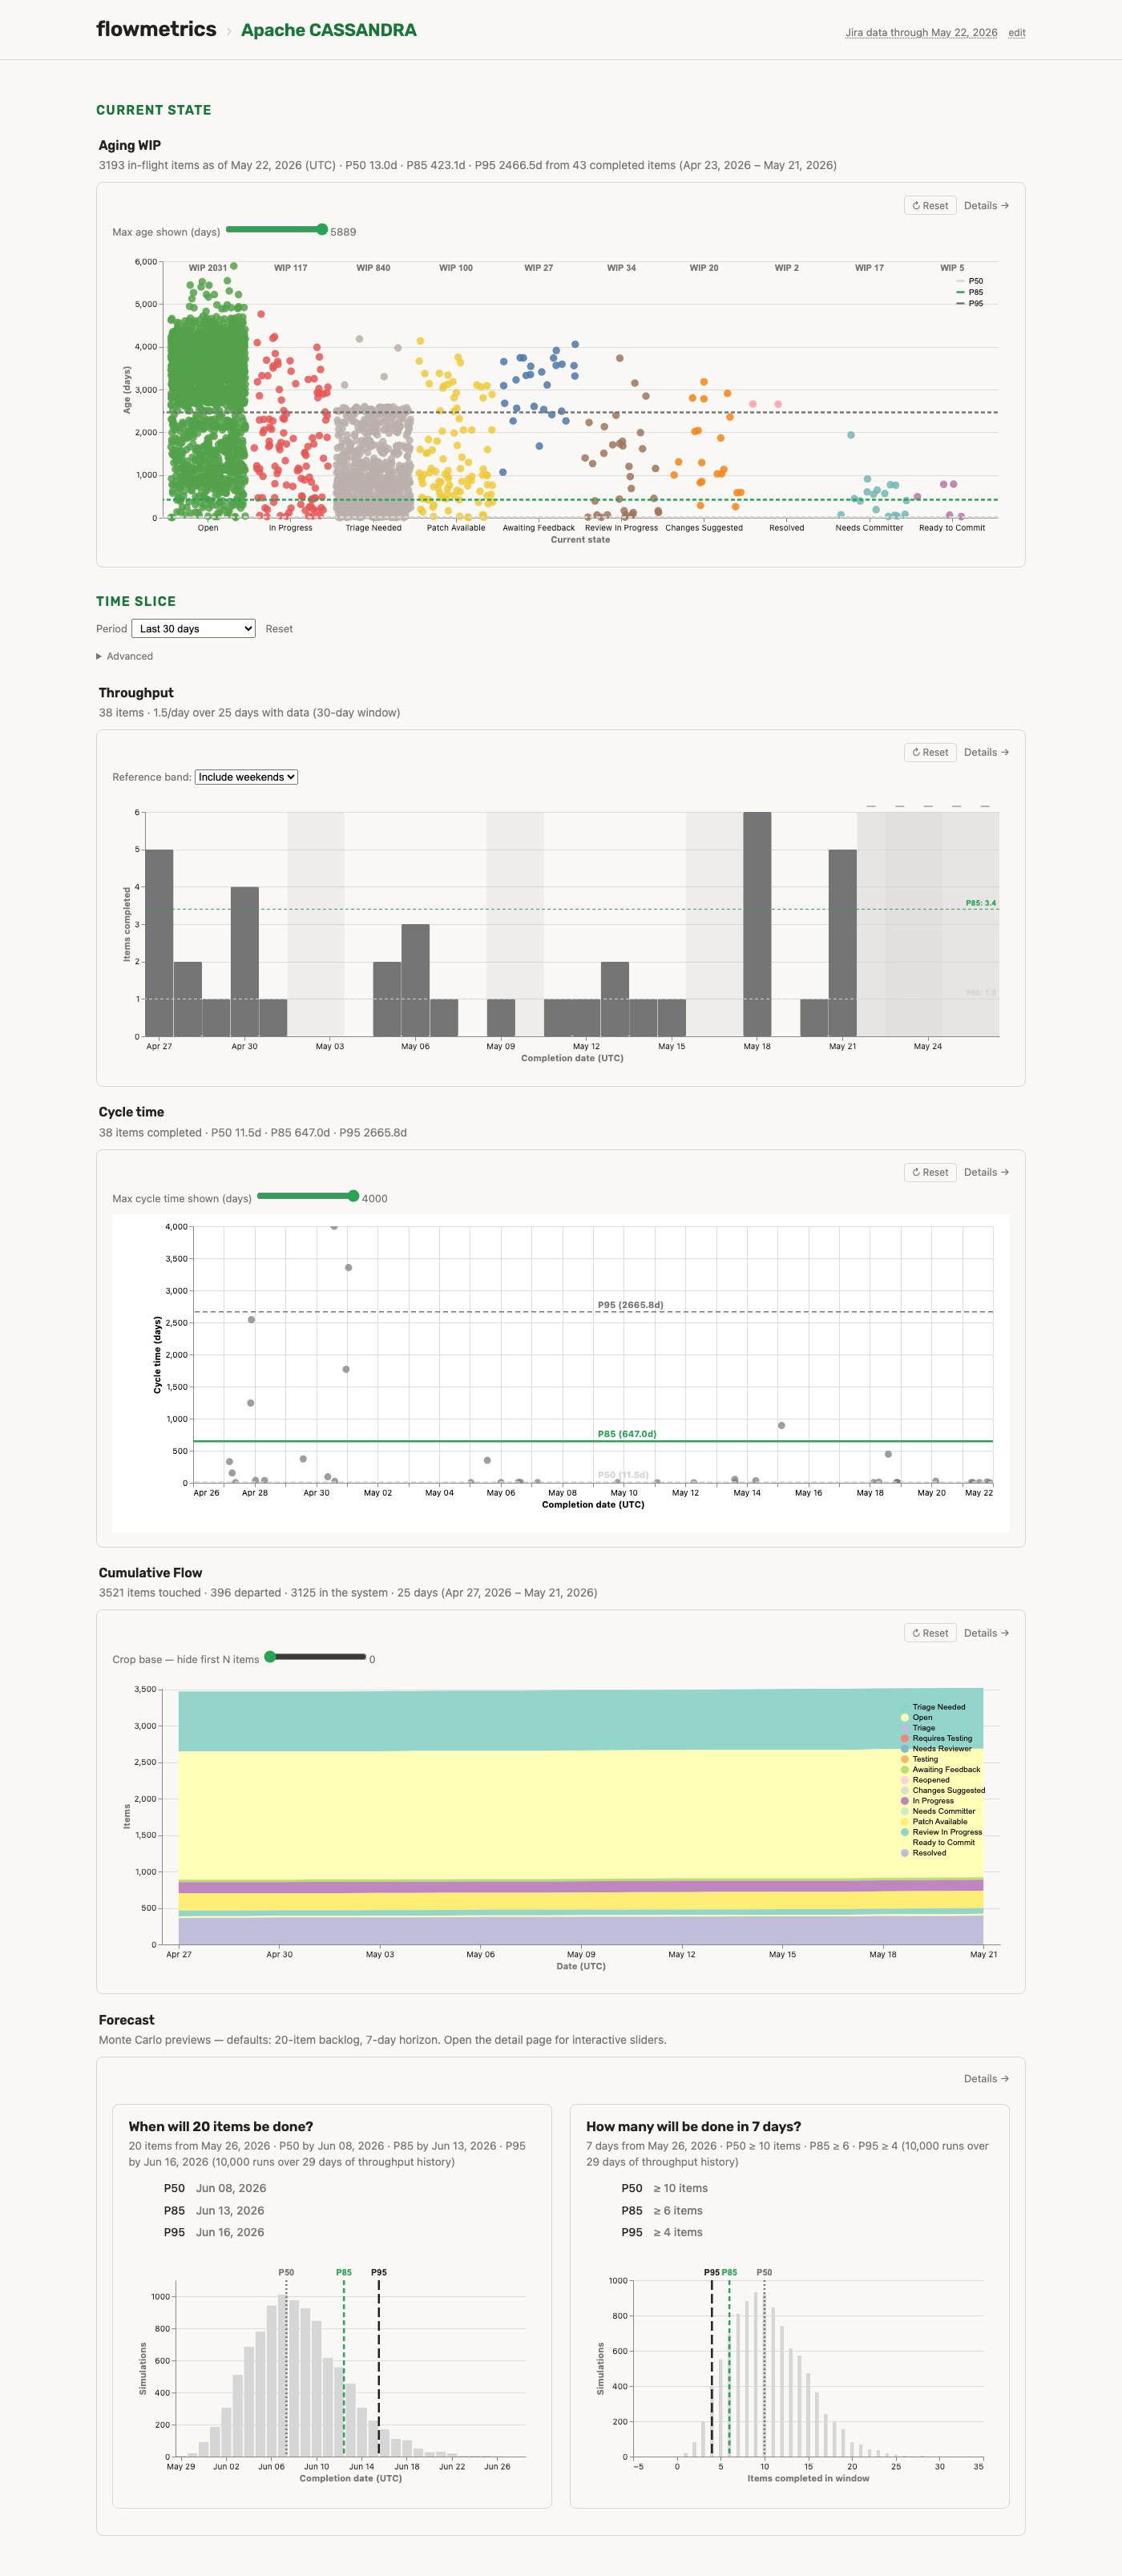This screenshot has width=1122, height=2576.
Task: Click the Awaiting Feedback legend item in Cumulative Flow
Action: click(941, 1770)
